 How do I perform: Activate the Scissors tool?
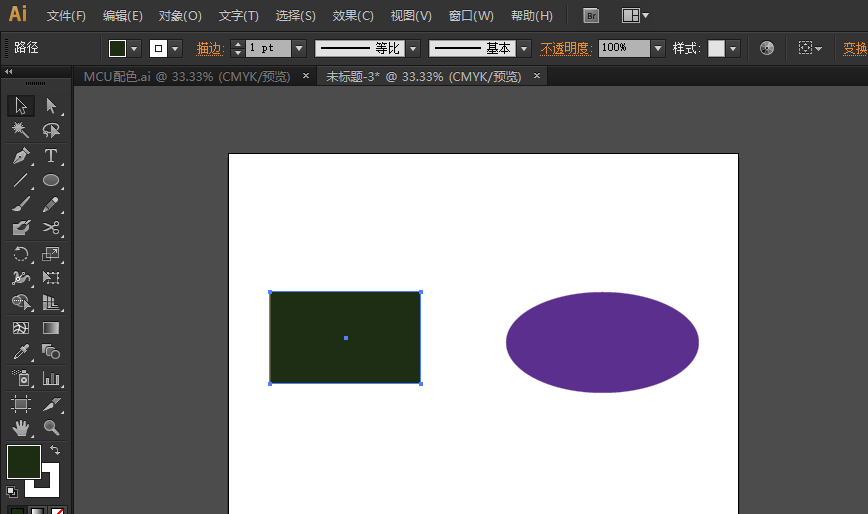coord(51,228)
